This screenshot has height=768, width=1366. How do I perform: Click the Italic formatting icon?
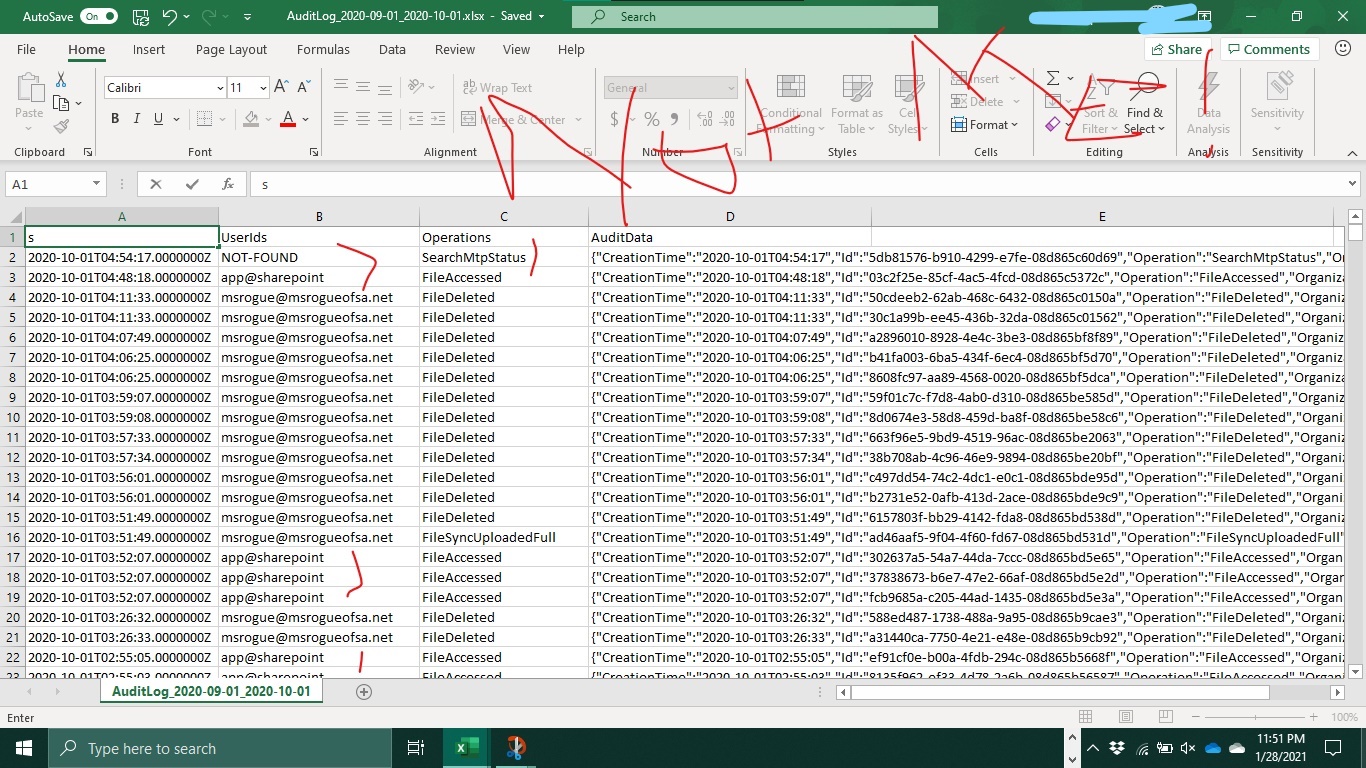pos(137,119)
